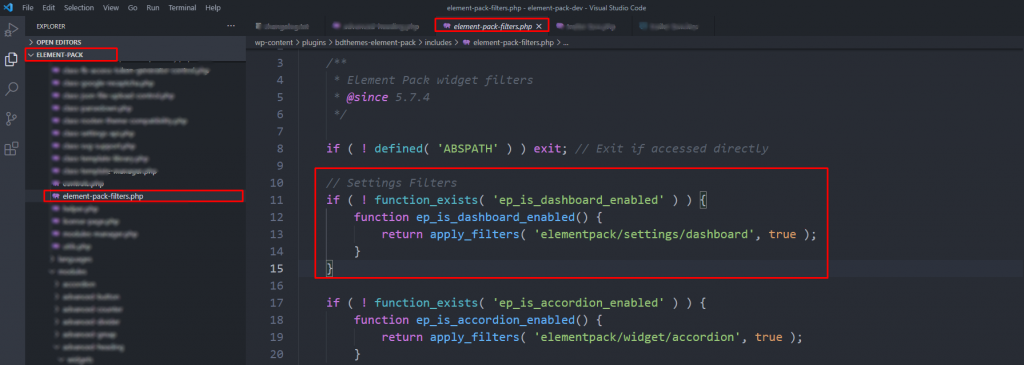Viewport: 1024px width, 365px height.
Task: Open the Terminal menu
Action: [x=182, y=8]
